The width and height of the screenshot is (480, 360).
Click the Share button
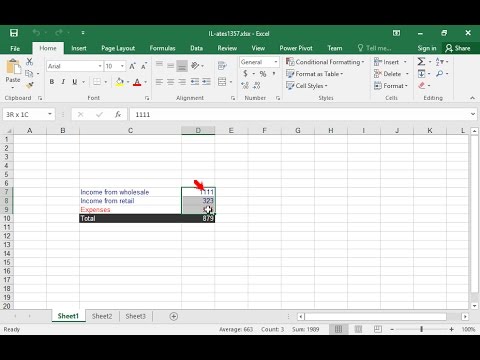[458, 48]
